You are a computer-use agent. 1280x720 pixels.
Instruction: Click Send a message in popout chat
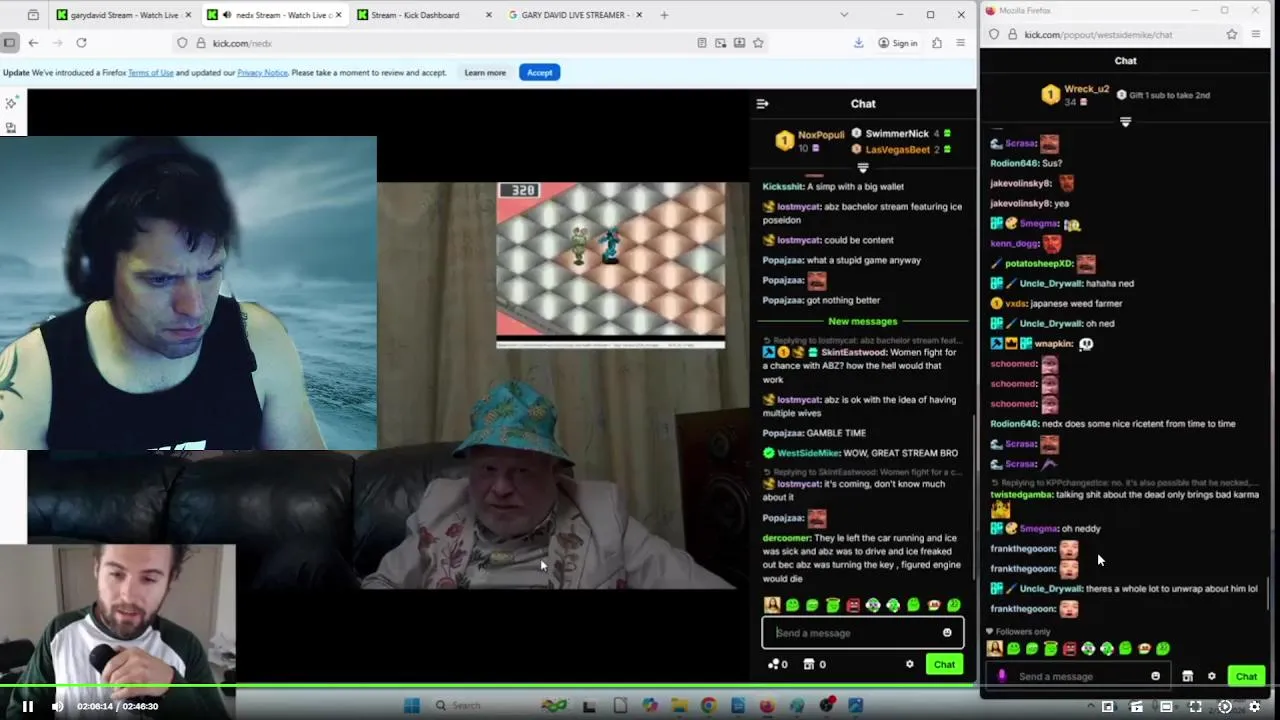coord(1080,676)
